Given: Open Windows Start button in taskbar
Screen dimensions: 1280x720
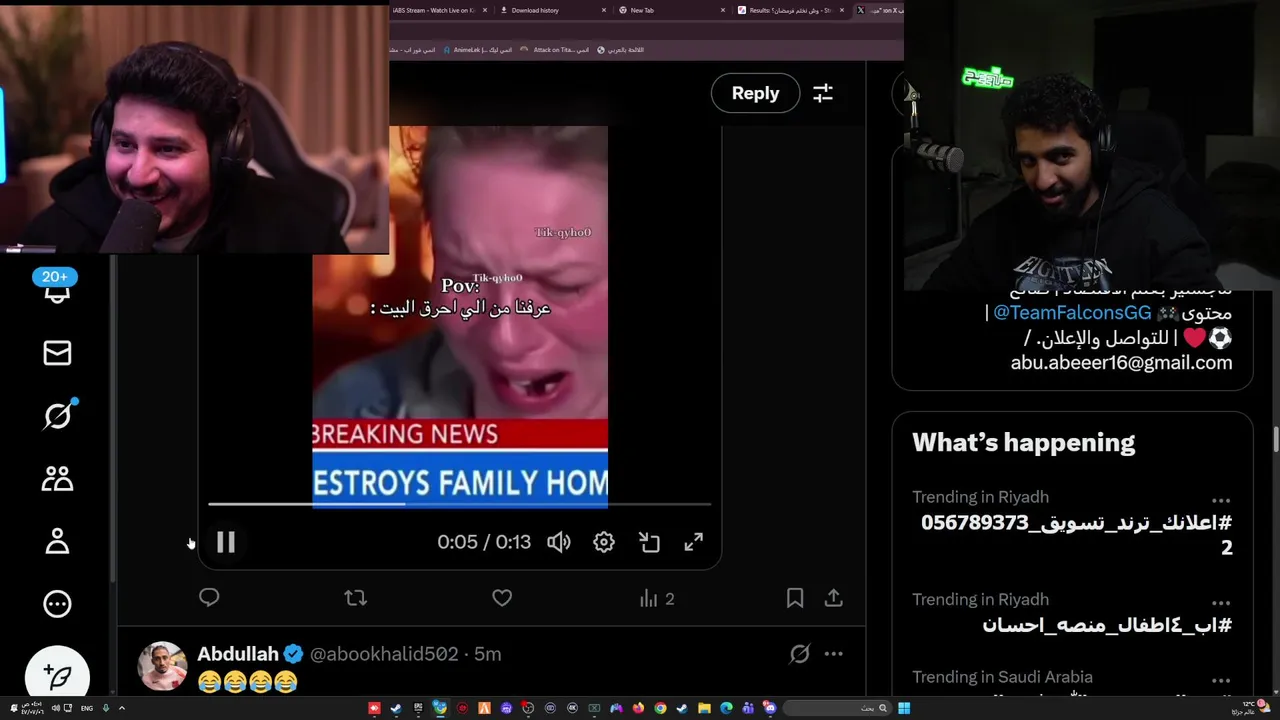Looking at the screenshot, I should [x=904, y=708].
